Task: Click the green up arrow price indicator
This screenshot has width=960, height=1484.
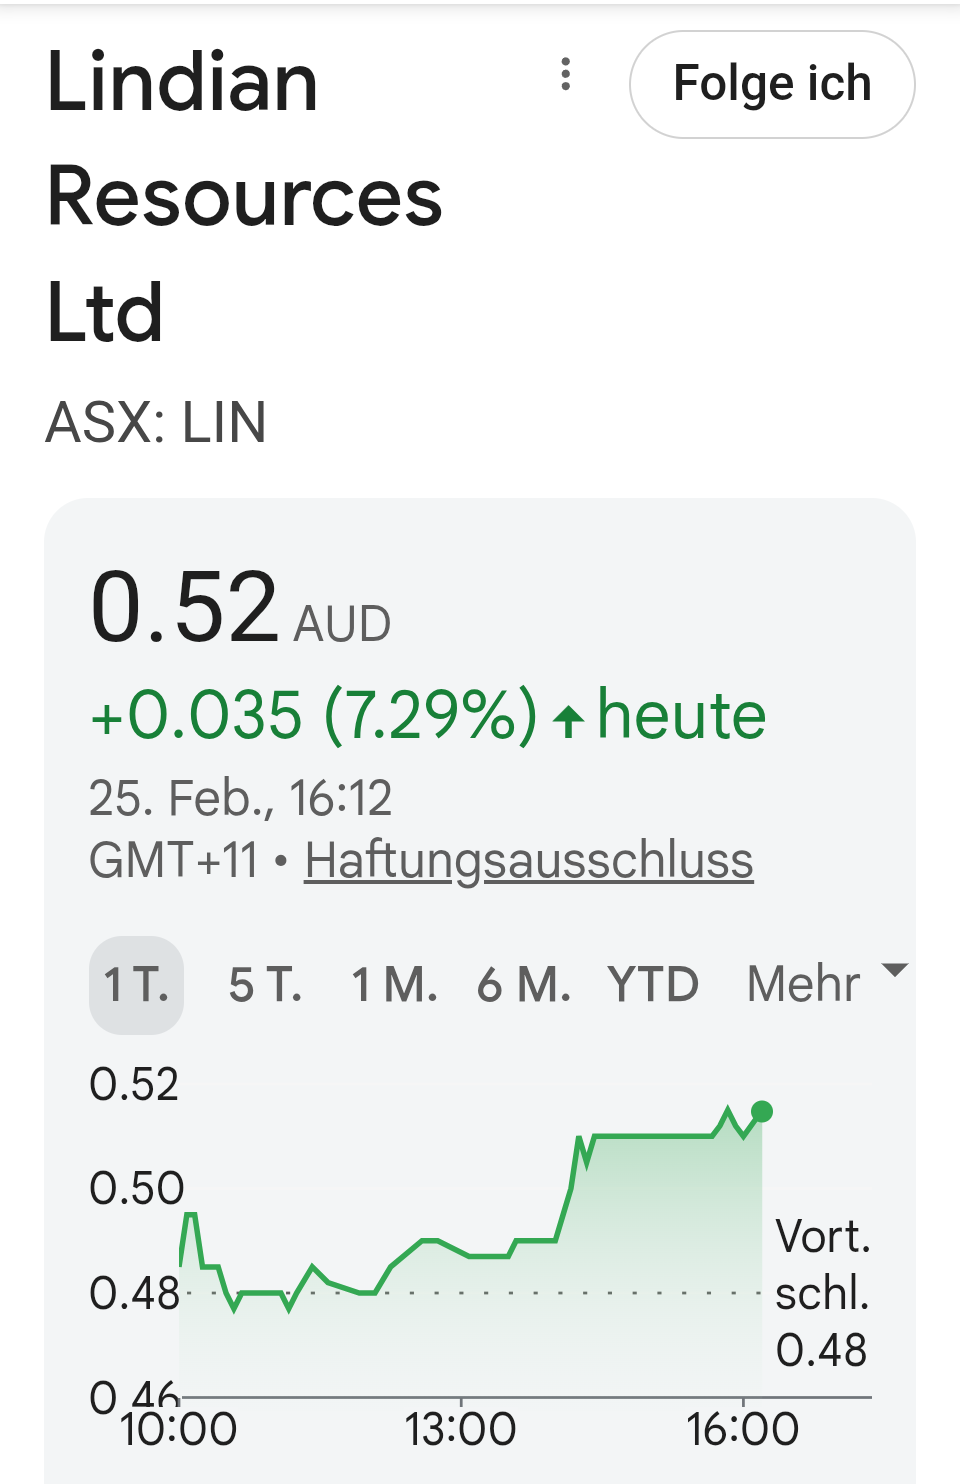Action: (x=568, y=720)
